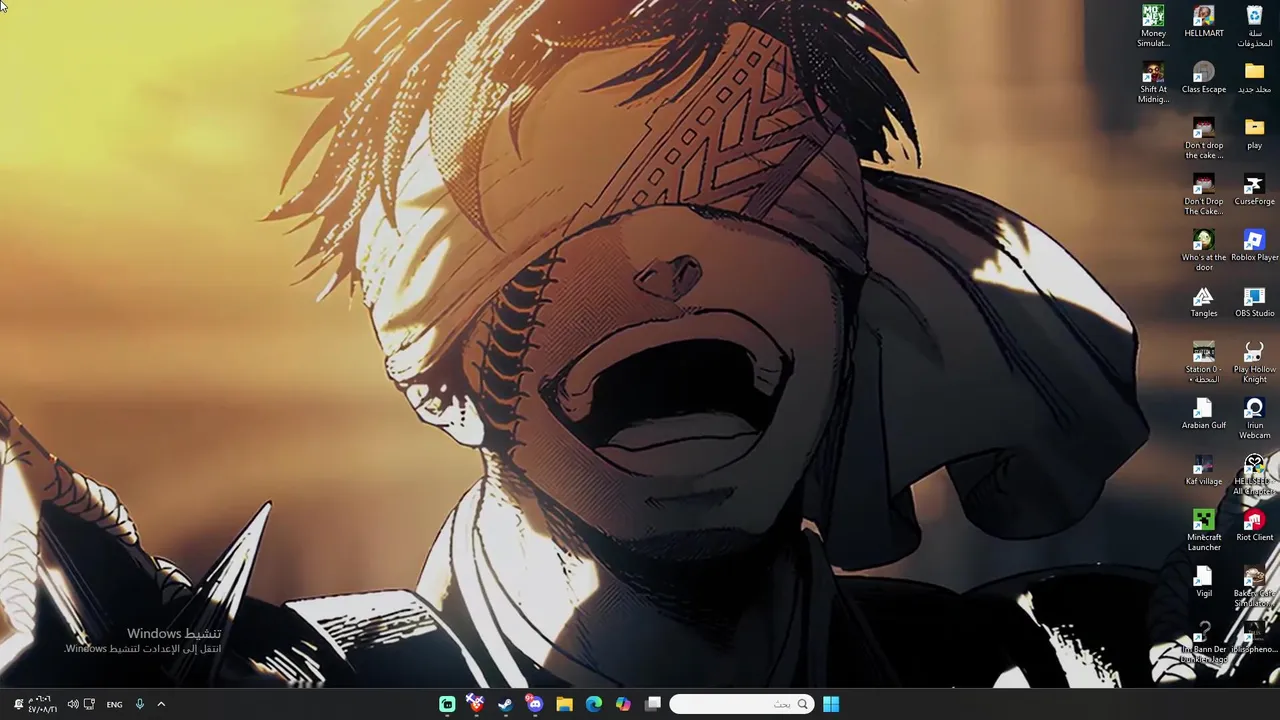The height and width of the screenshot is (720, 1280).
Task: Select the Arabian Gulf shortcut
Action: coord(1204,413)
